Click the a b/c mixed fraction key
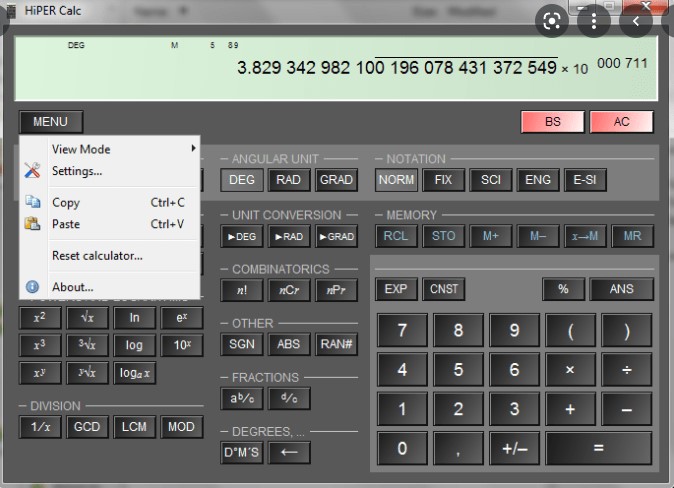 click(x=242, y=398)
